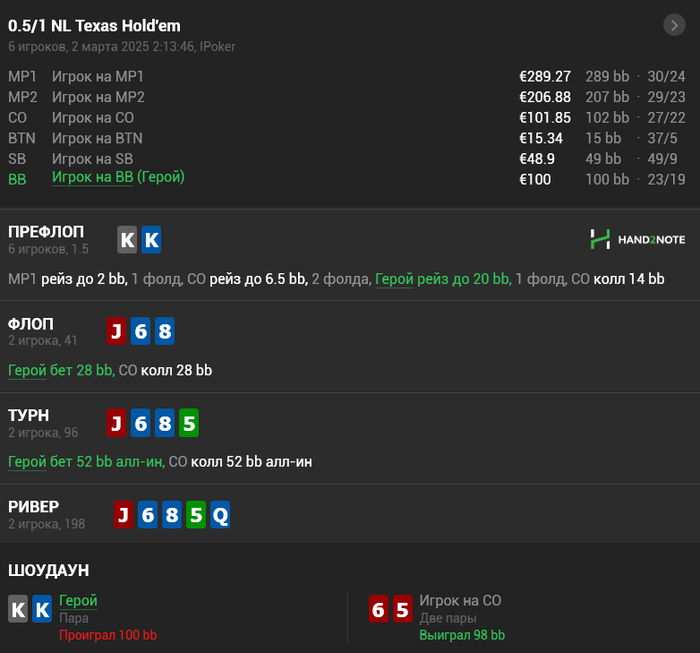Click 'Проиграл 100 bb' result text
This screenshot has height=653, width=700.
coord(108,635)
